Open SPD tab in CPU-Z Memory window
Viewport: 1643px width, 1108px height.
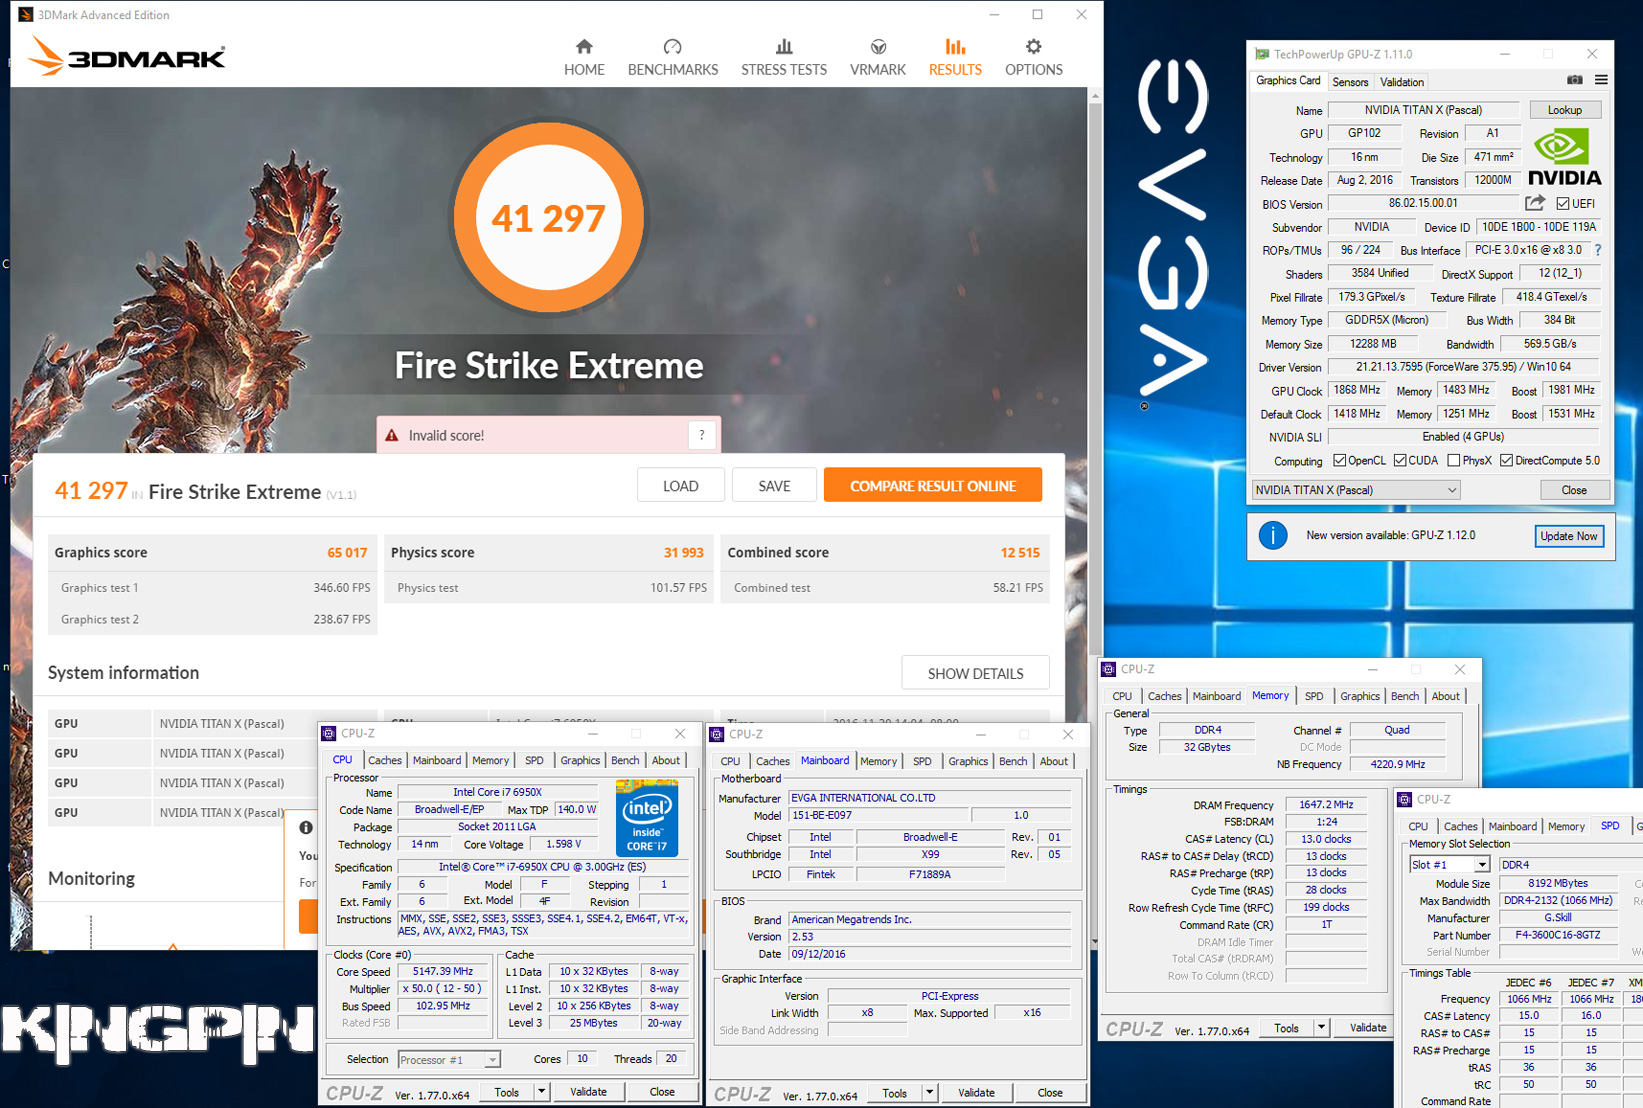click(1314, 697)
